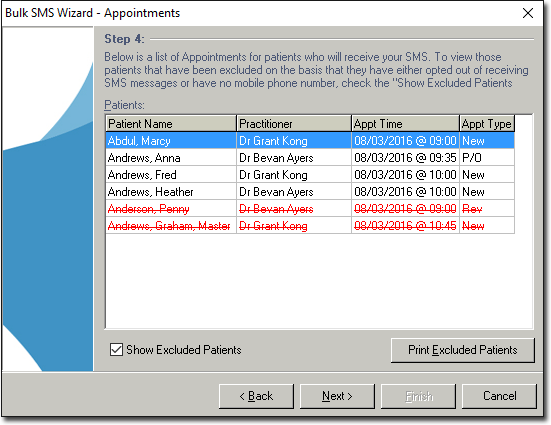Image resolution: width=551 pixels, height=425 pixels.
Task: Click empty area of patients list
Action: click(319, 281)
